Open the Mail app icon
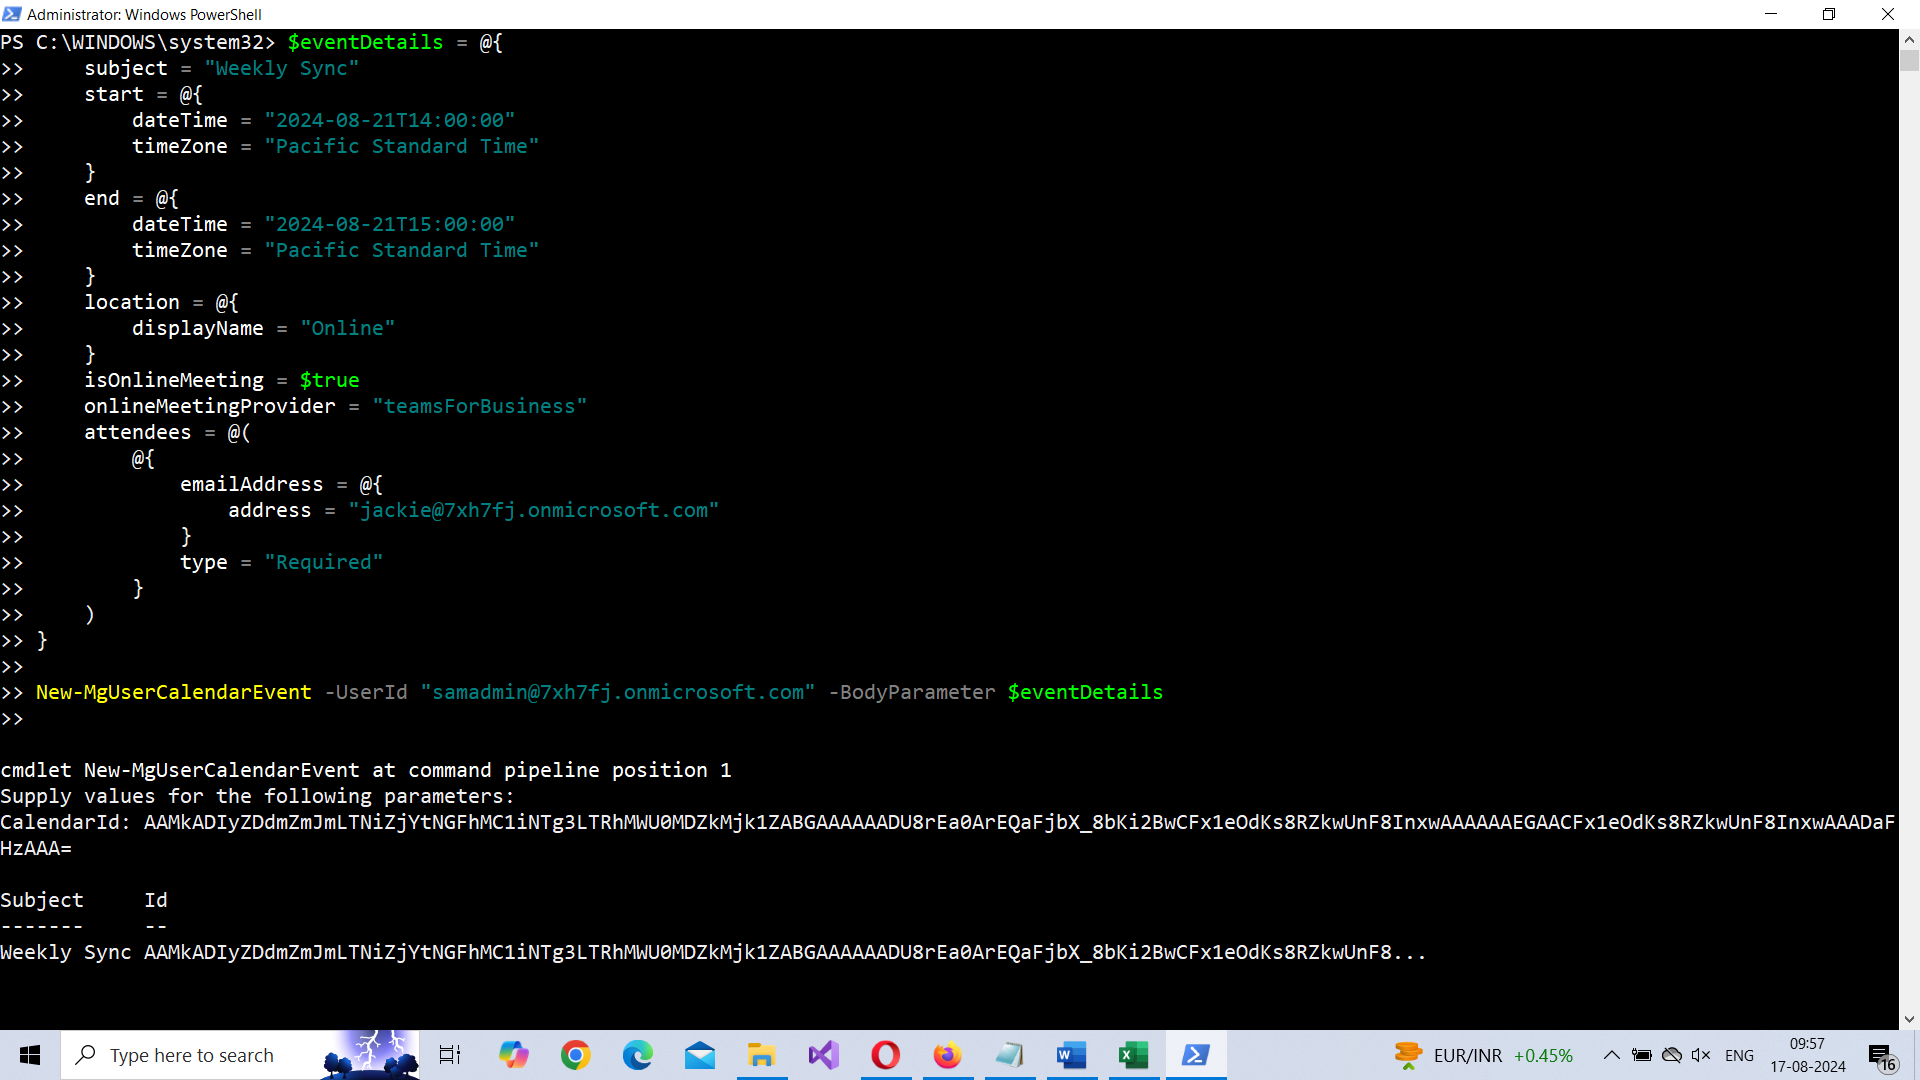 pos(700,1055)
